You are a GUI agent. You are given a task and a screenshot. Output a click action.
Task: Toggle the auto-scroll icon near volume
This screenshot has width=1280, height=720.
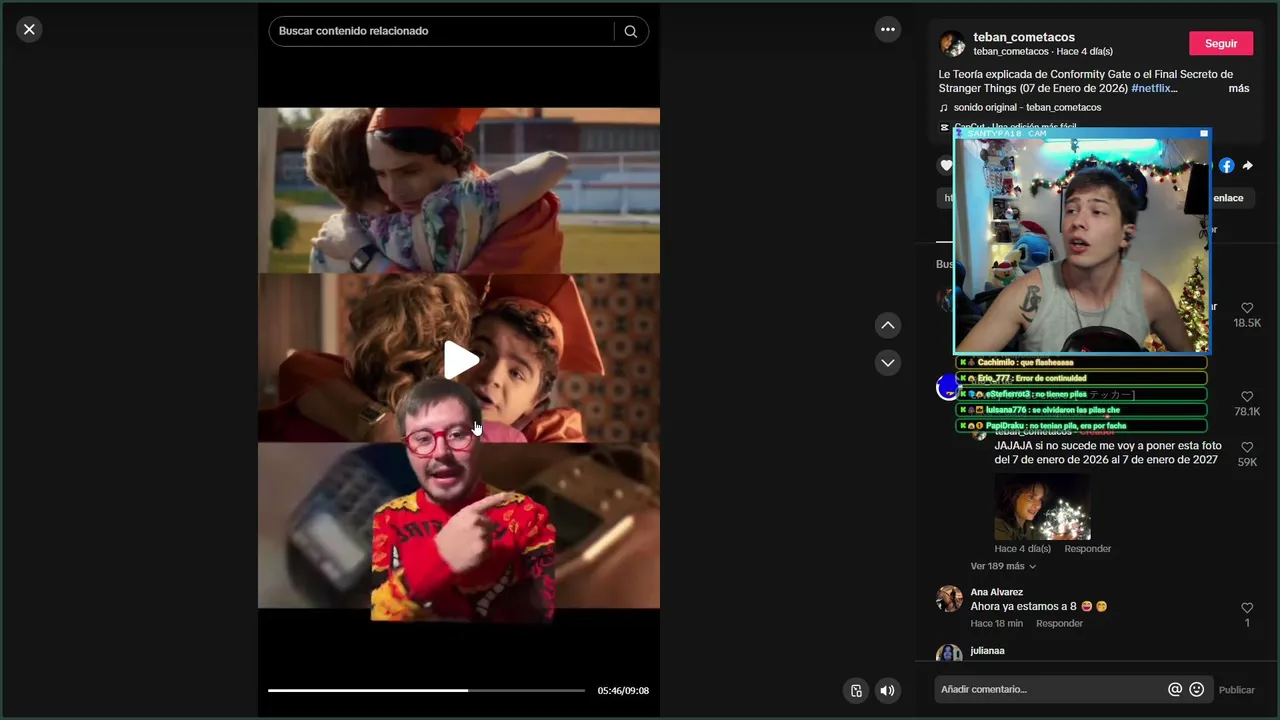point(856,690)
